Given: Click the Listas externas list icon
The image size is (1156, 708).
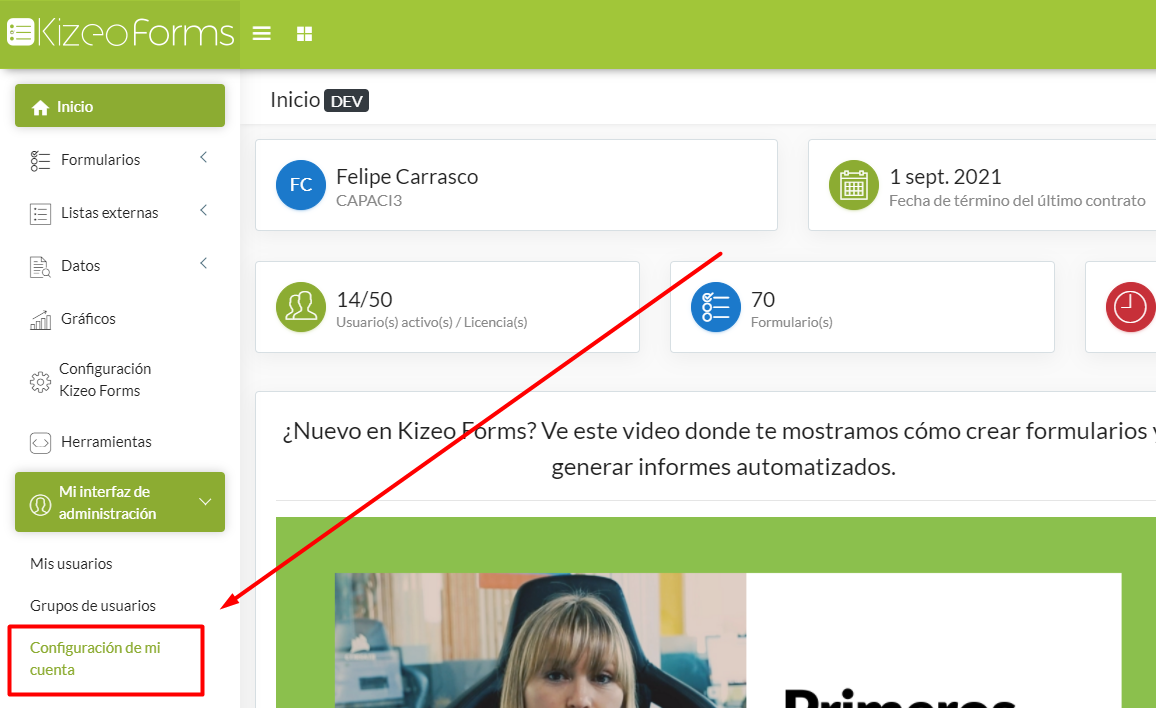Looking at the screenshot, I should pyautogui.click(x=40, y=213).
